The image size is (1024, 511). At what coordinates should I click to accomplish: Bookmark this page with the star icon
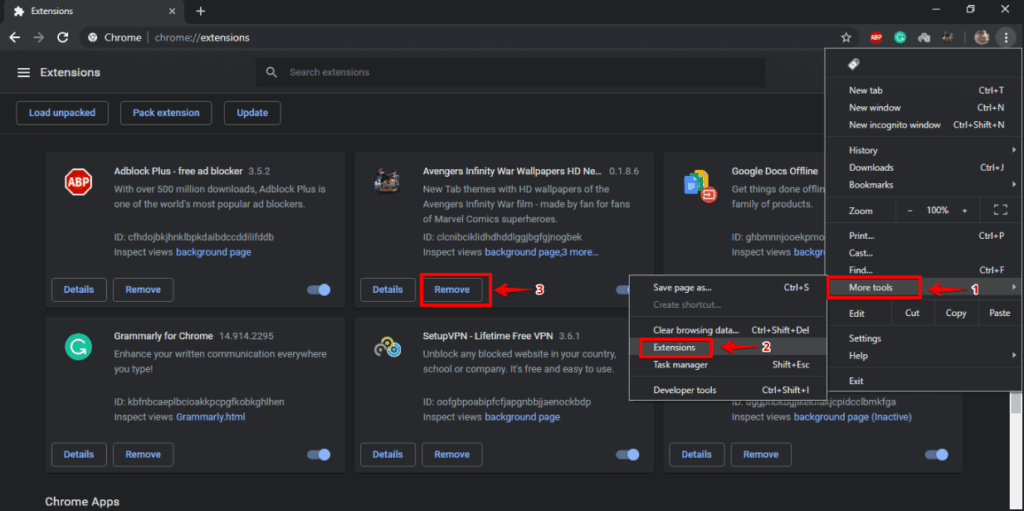[846, 37]
